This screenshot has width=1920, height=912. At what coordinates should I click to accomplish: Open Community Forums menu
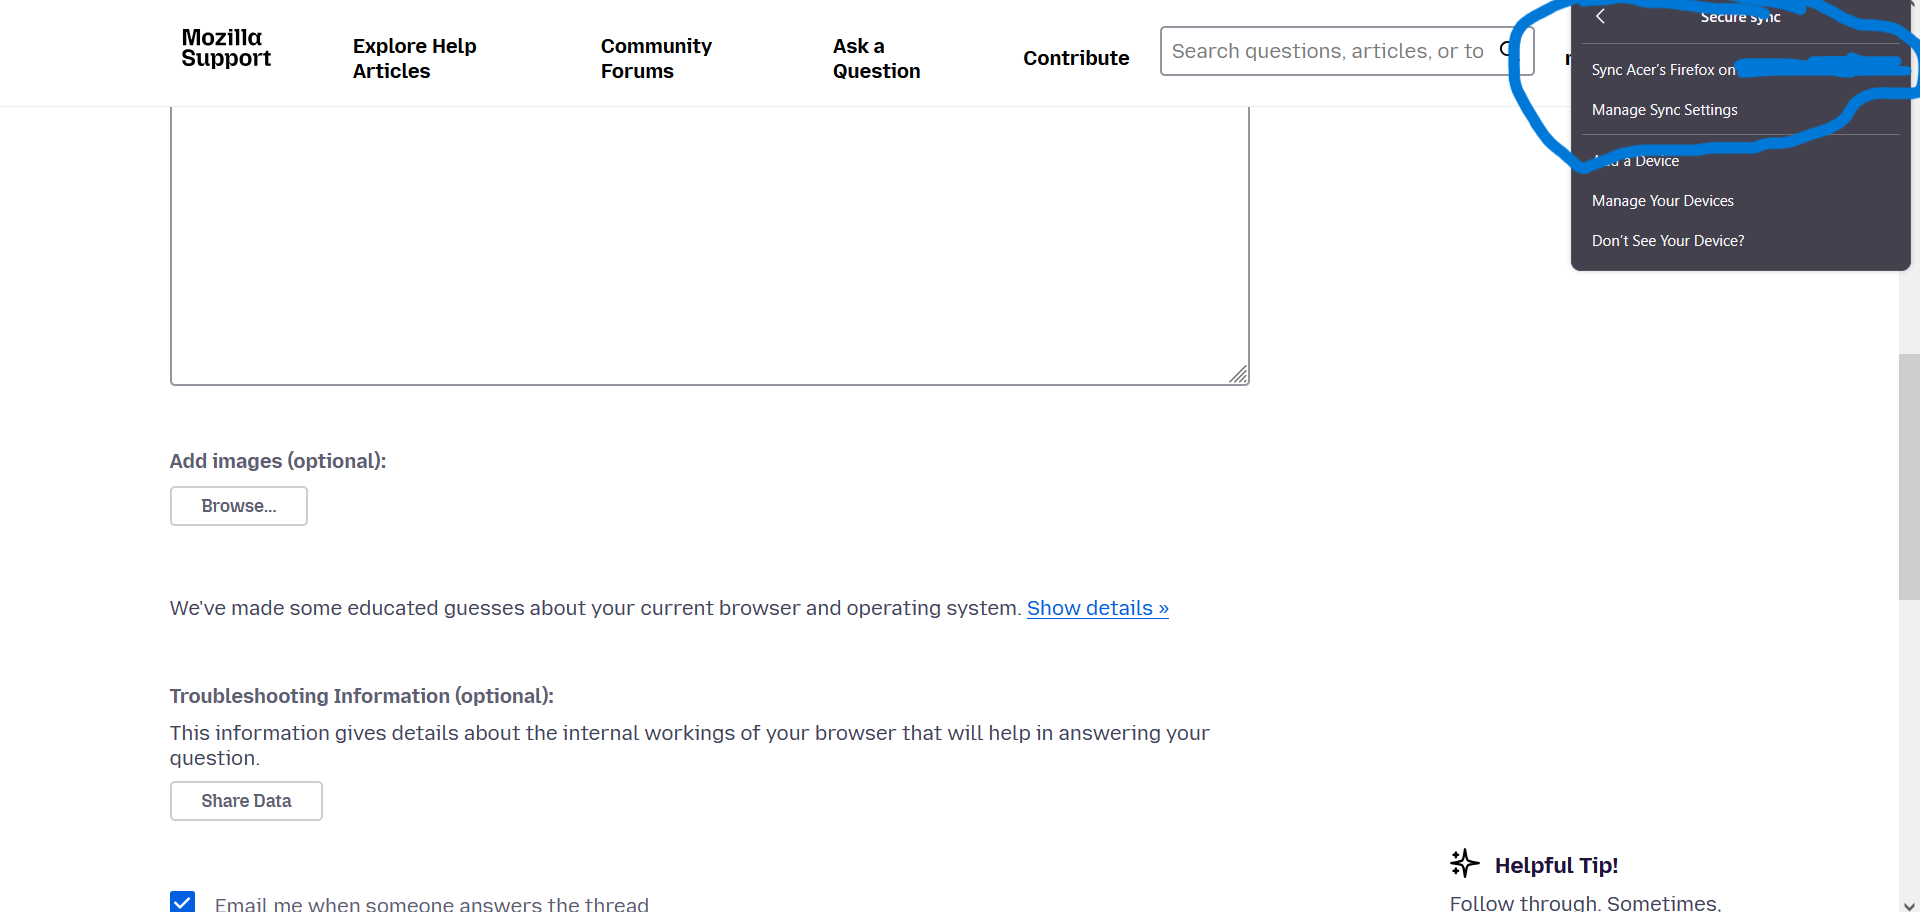point(656,58)
